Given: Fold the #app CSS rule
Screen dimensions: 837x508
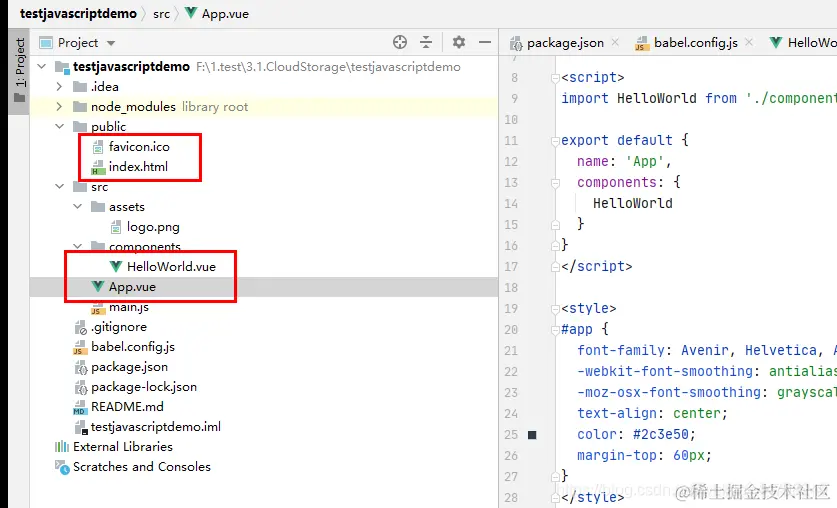Looking at the screenshot, I should point(555,330).
